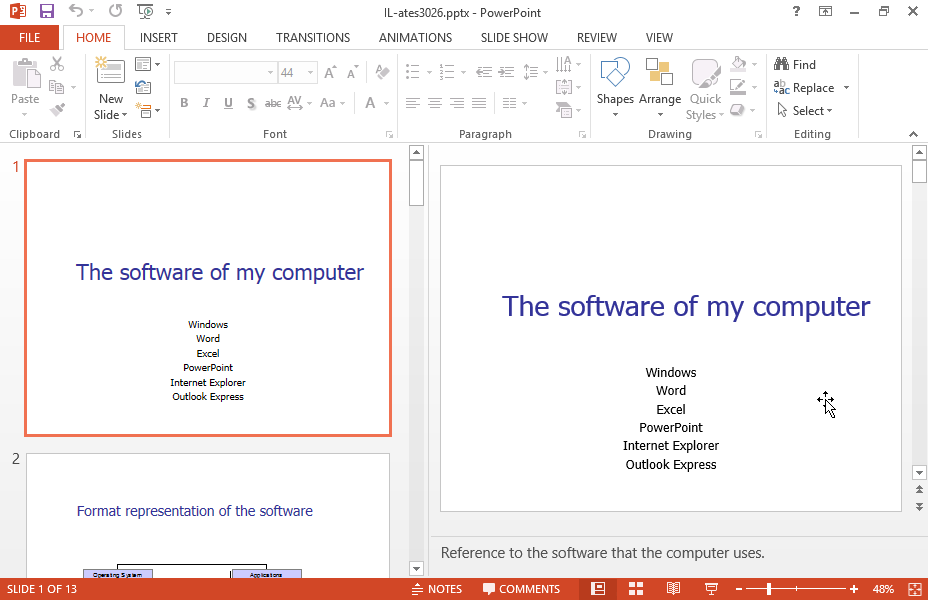Select the Format Painter brush
The width and height of the screenshot is (928, 600).
click(57, 109)
